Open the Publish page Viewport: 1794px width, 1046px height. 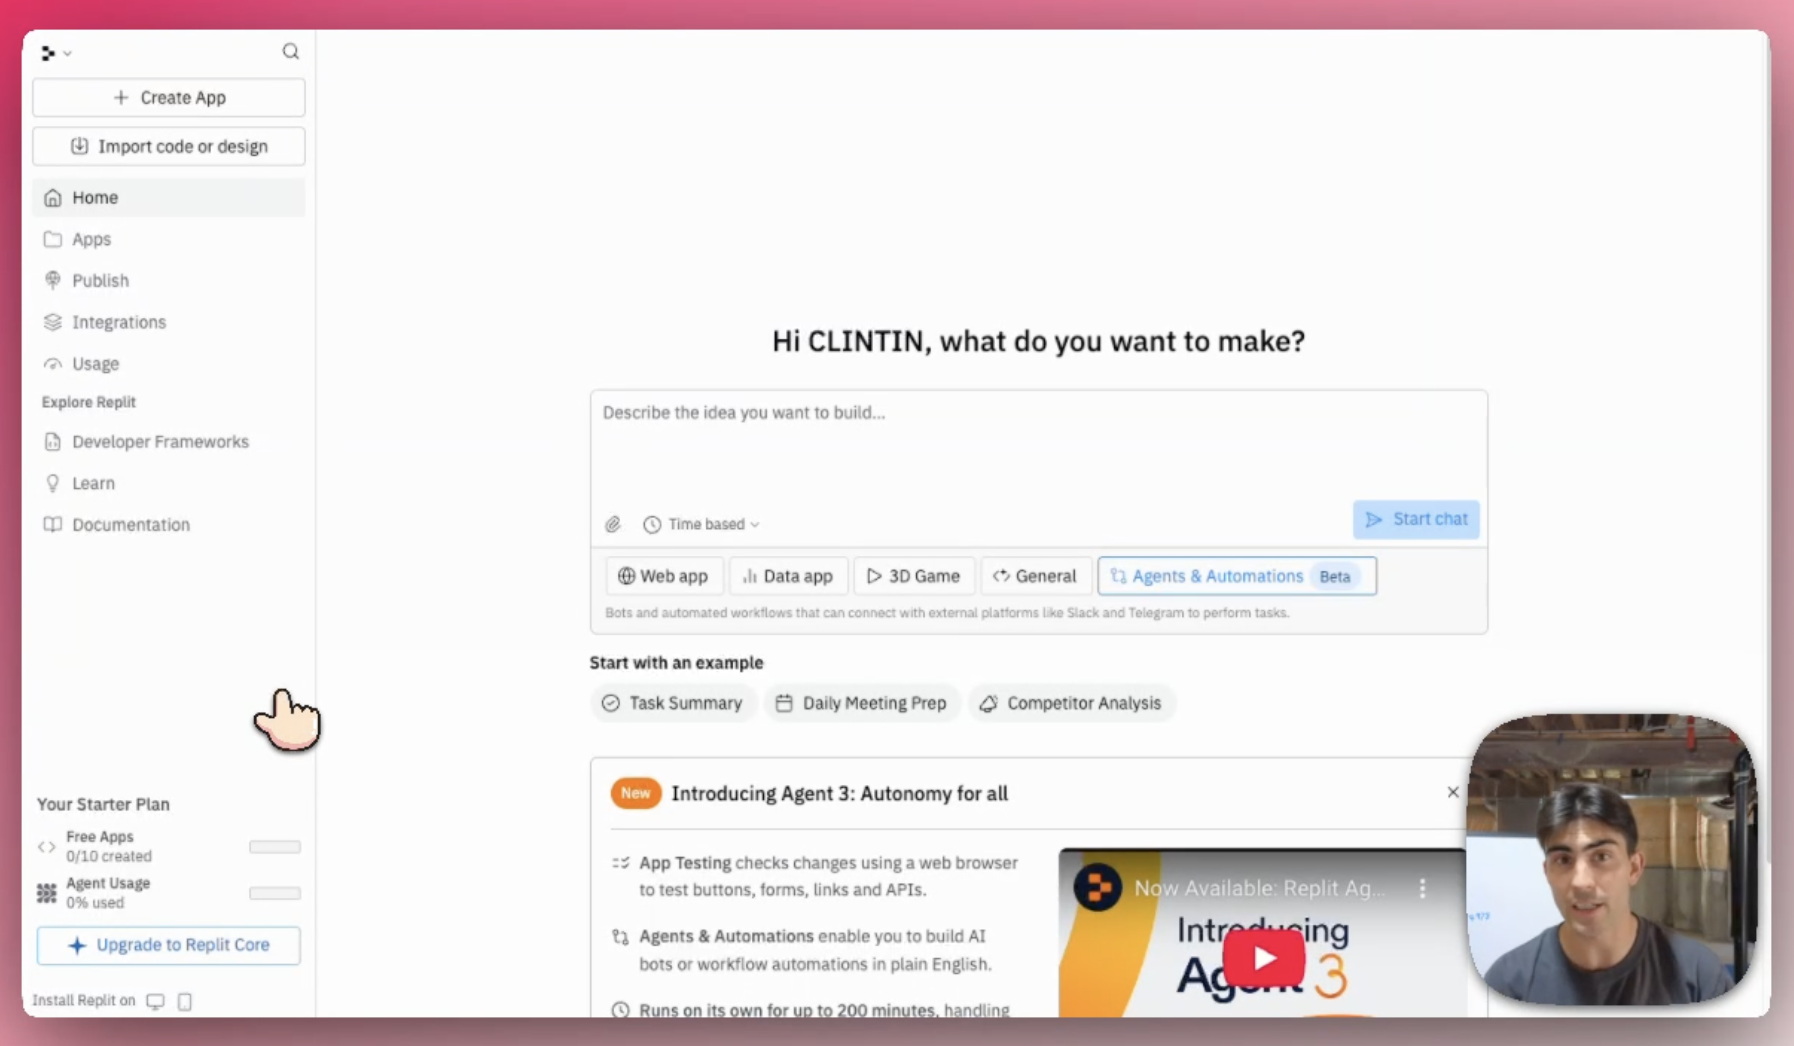tap(168, 281)
